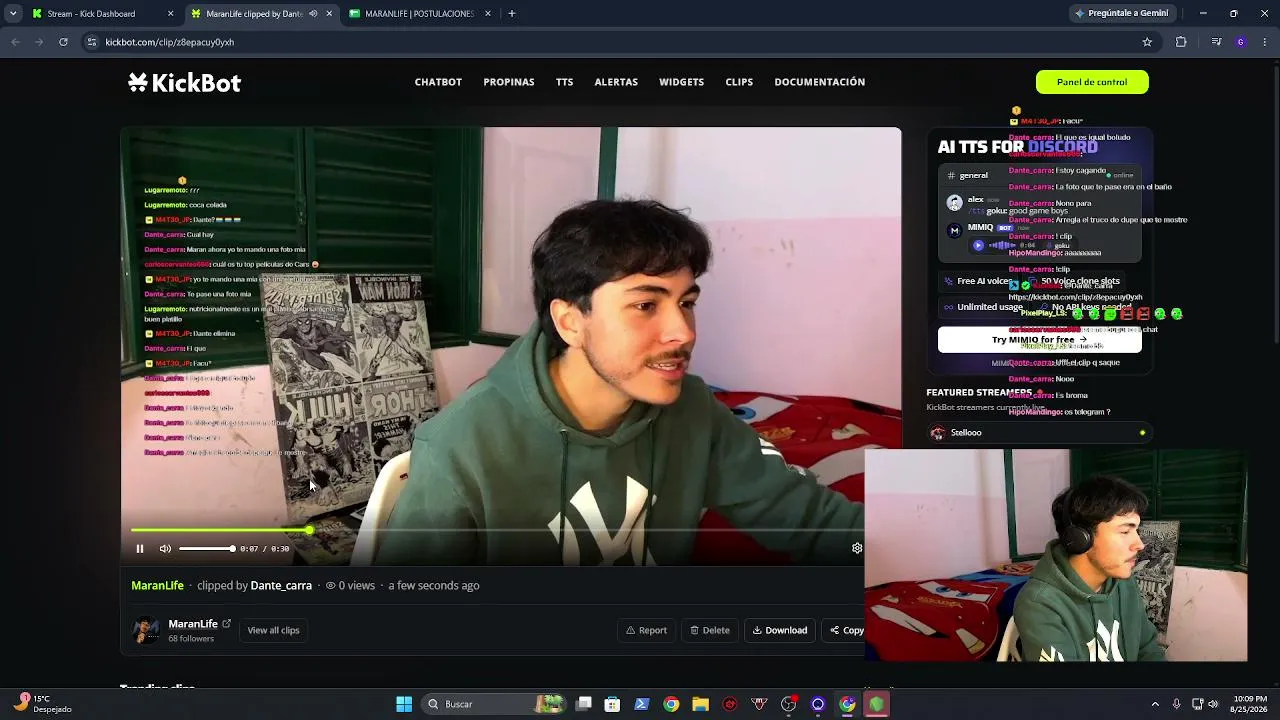The image size is (1280, 720).
Task: Open the TTS page
Action: coord(565,82)
